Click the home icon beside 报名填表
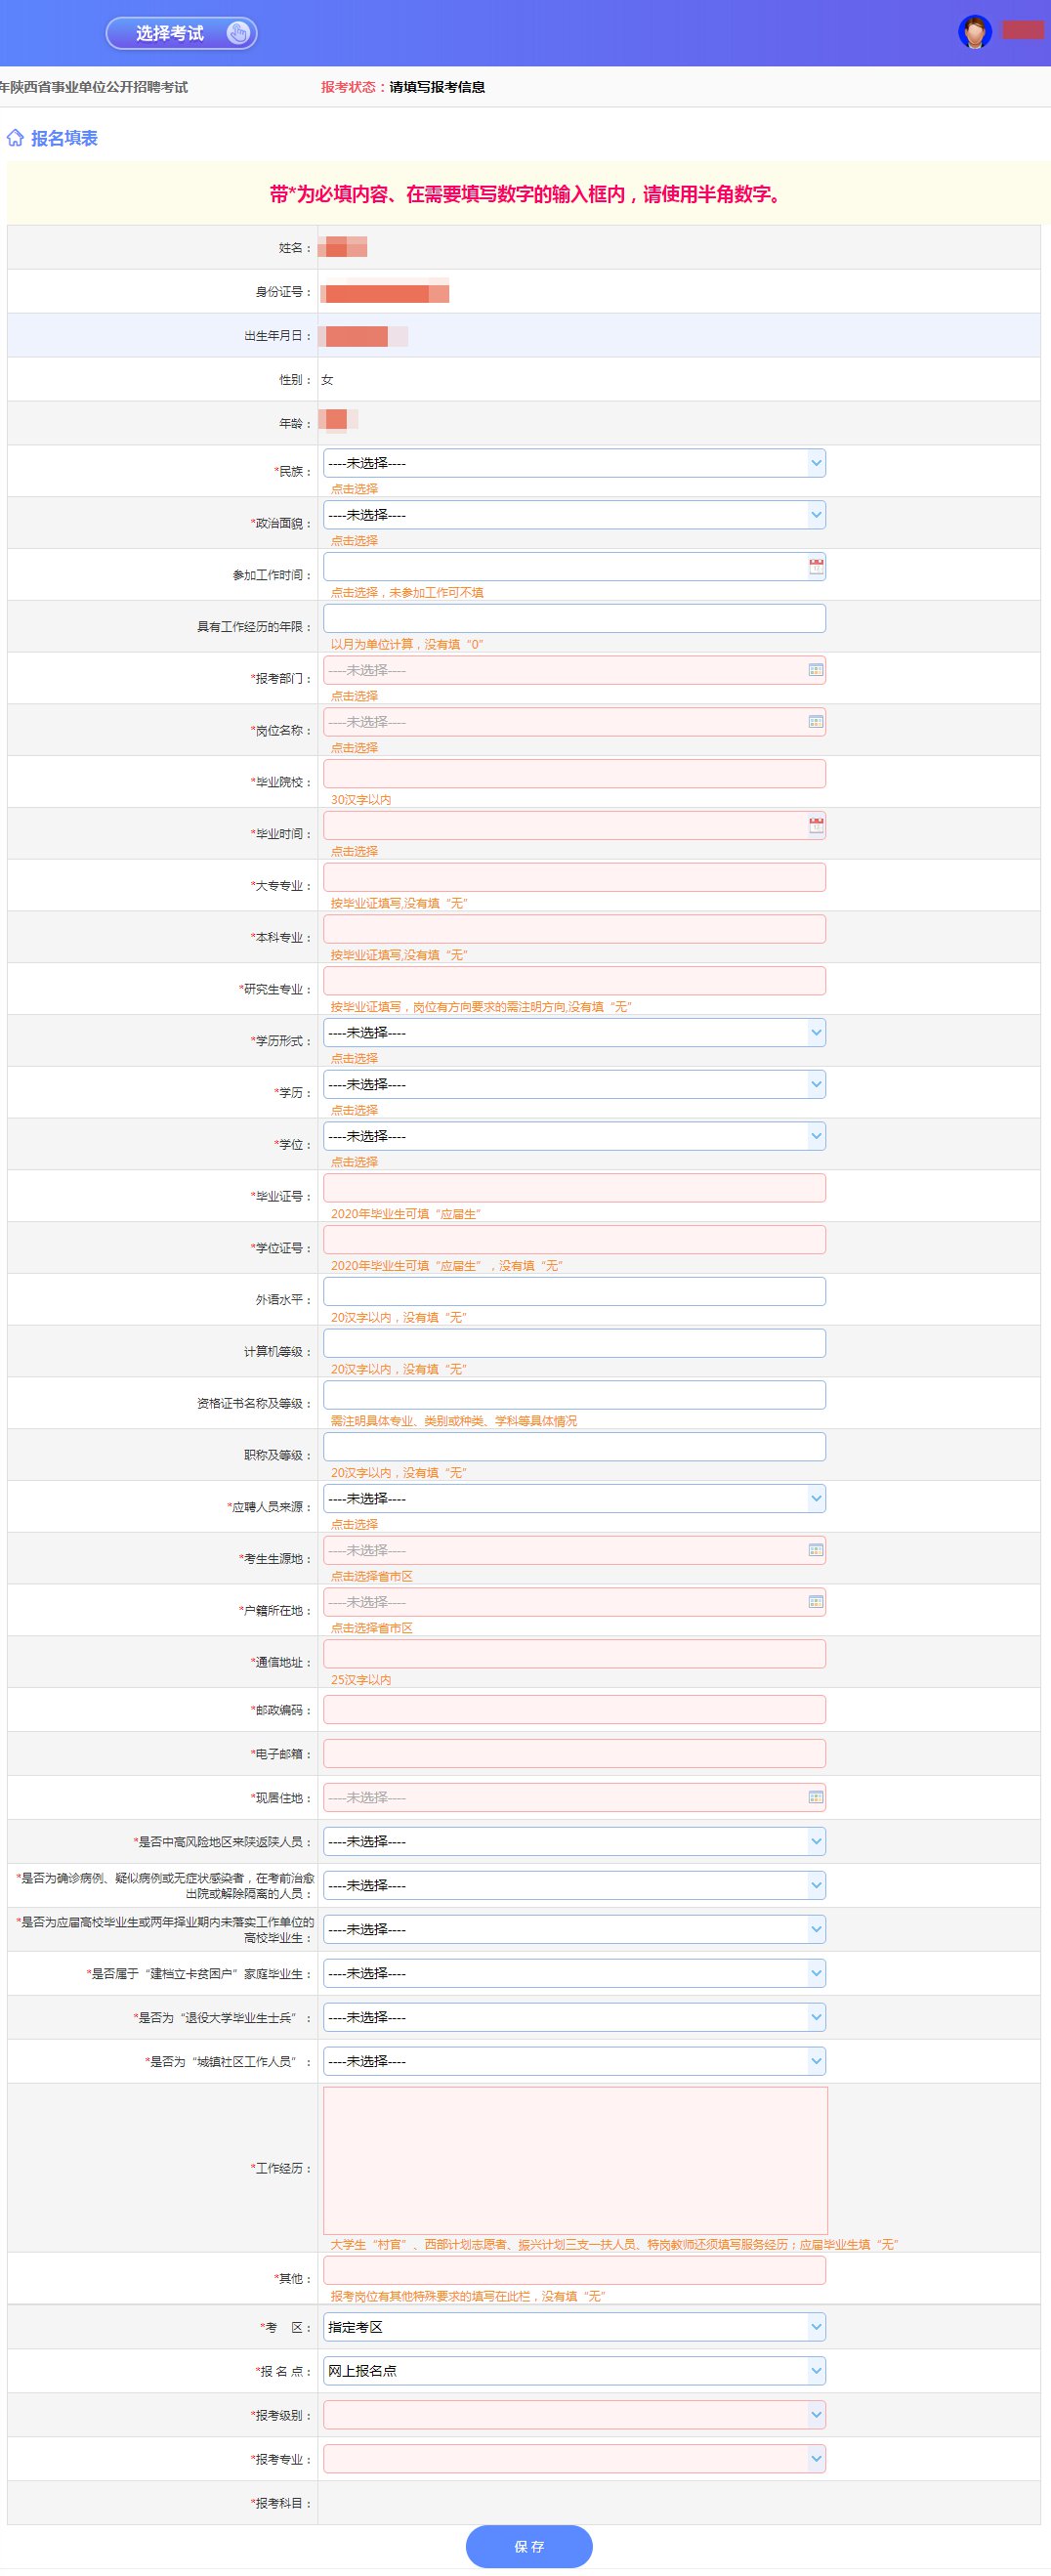The height and width of the screenshot is (2576, 1051). click(15, 138)
